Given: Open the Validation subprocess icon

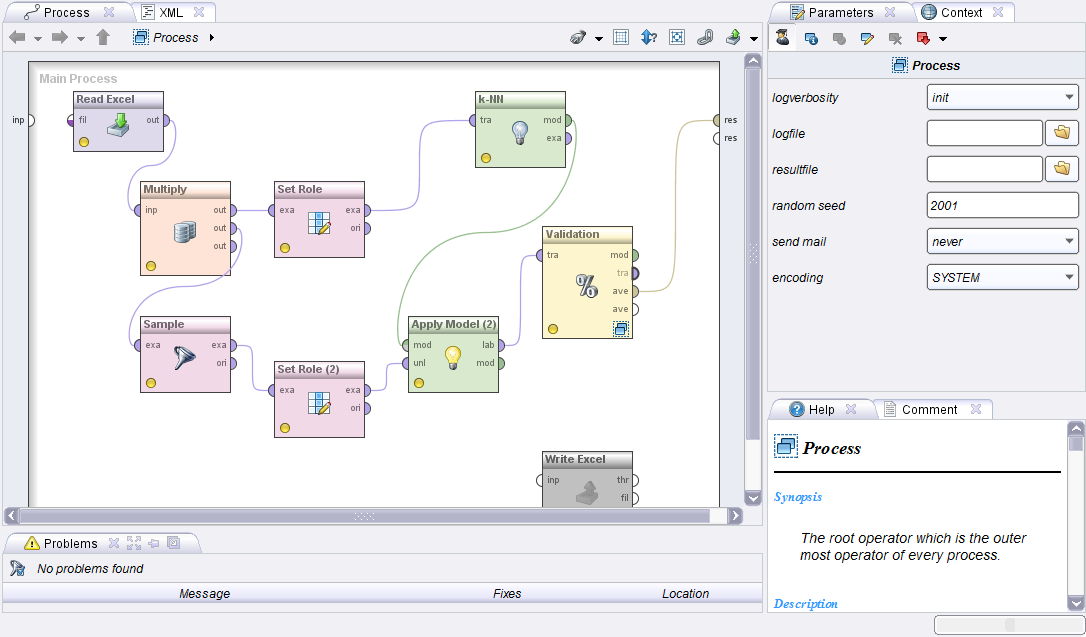Looking at the screenshot, I should click(621, 329).
